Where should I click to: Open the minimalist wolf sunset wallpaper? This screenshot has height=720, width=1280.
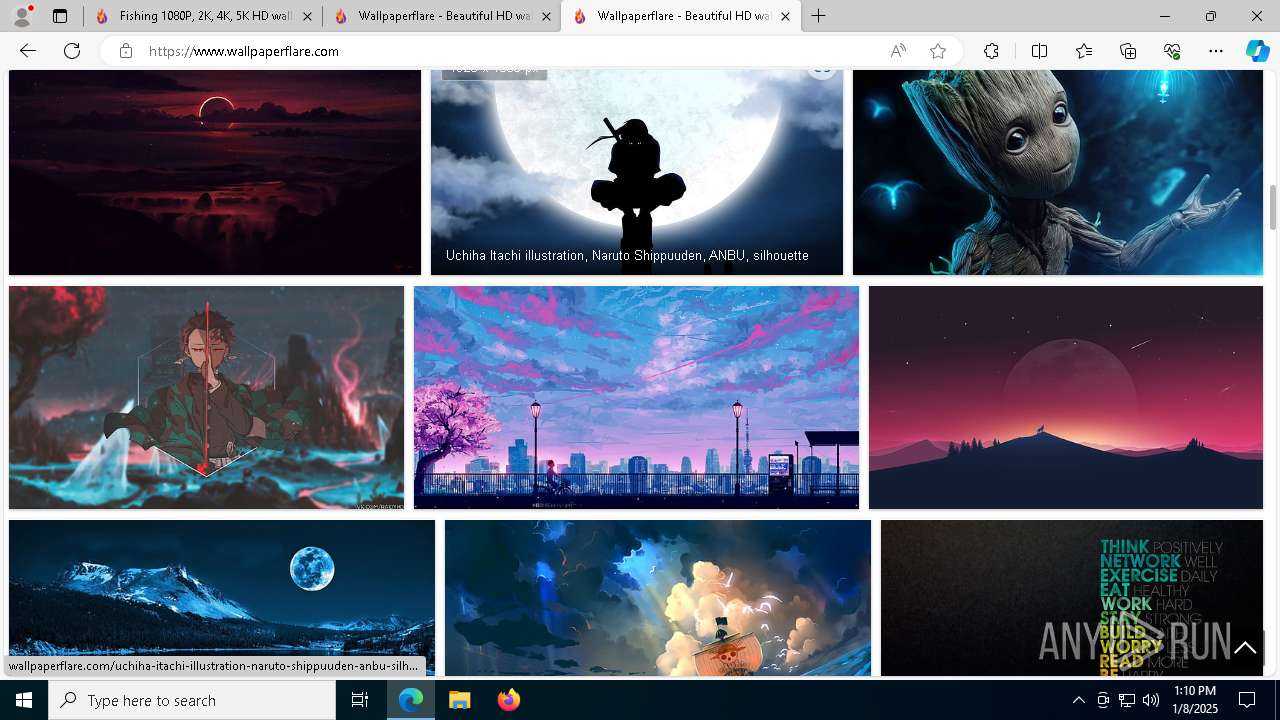(1066, 398)
